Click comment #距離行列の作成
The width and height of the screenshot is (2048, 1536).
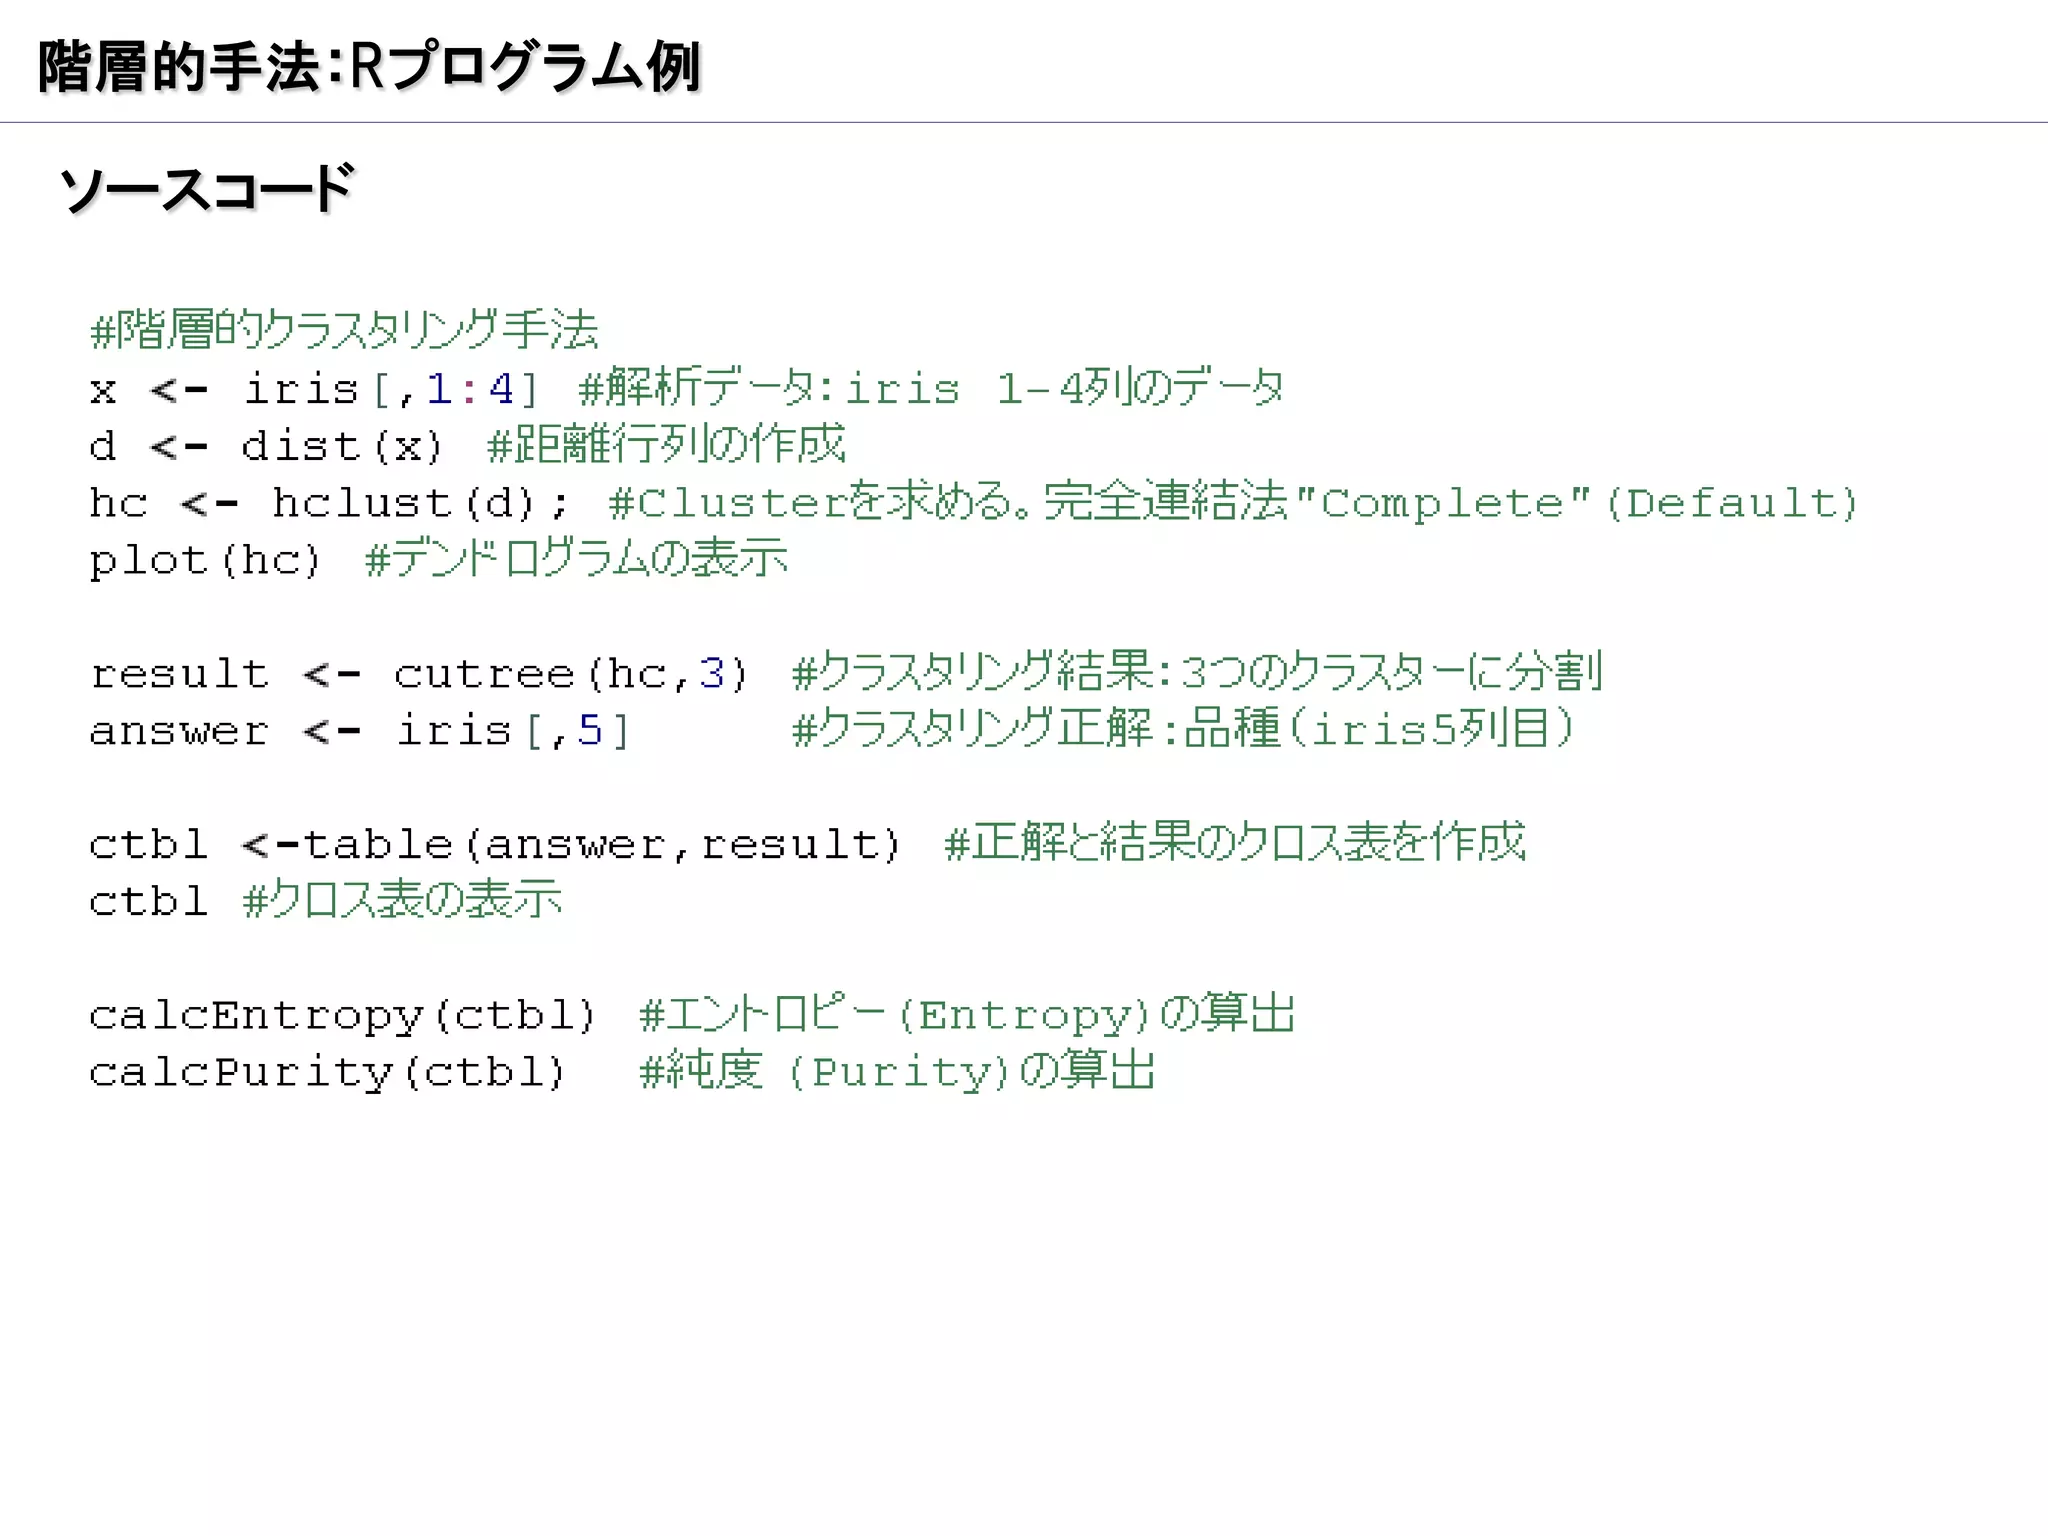coord(666,444)
